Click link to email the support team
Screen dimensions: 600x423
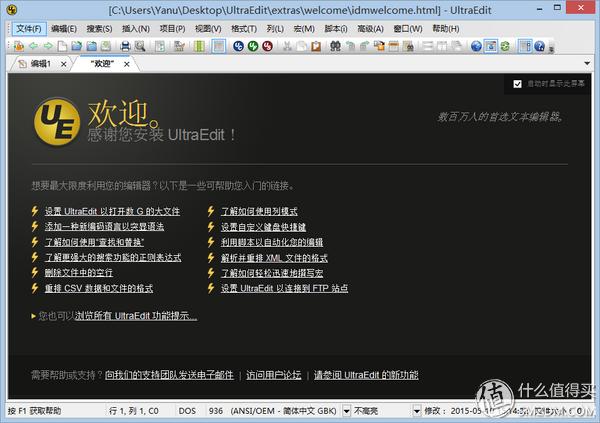click(x=169, y=375)
